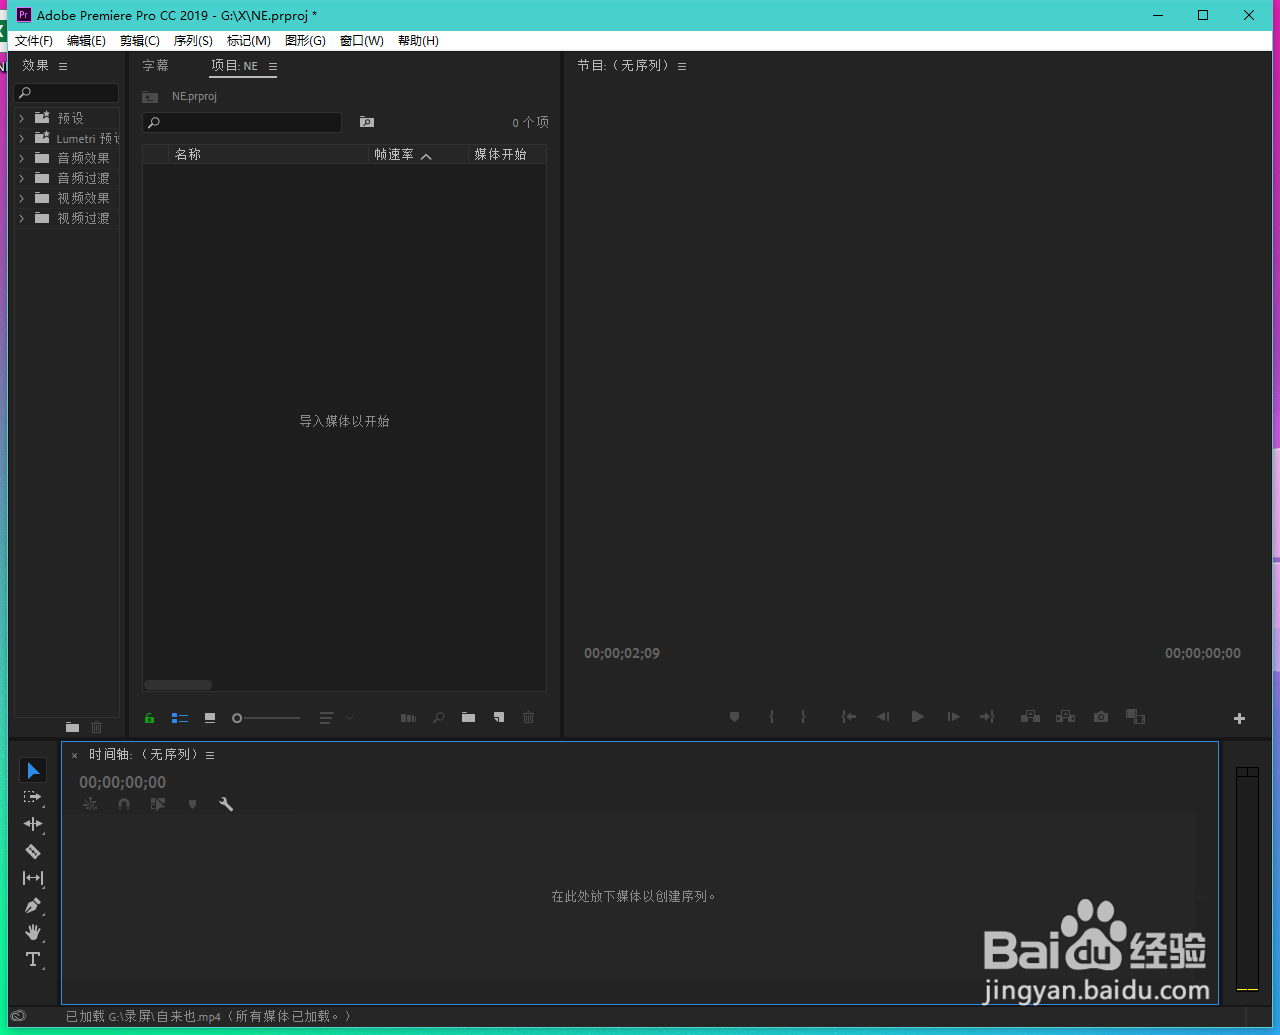Click delete custom item trash in Effects panel

tap(96, 727)
